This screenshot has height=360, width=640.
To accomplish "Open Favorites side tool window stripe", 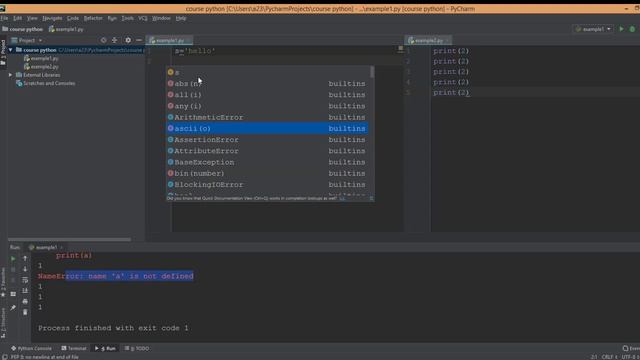I will 3,282.
